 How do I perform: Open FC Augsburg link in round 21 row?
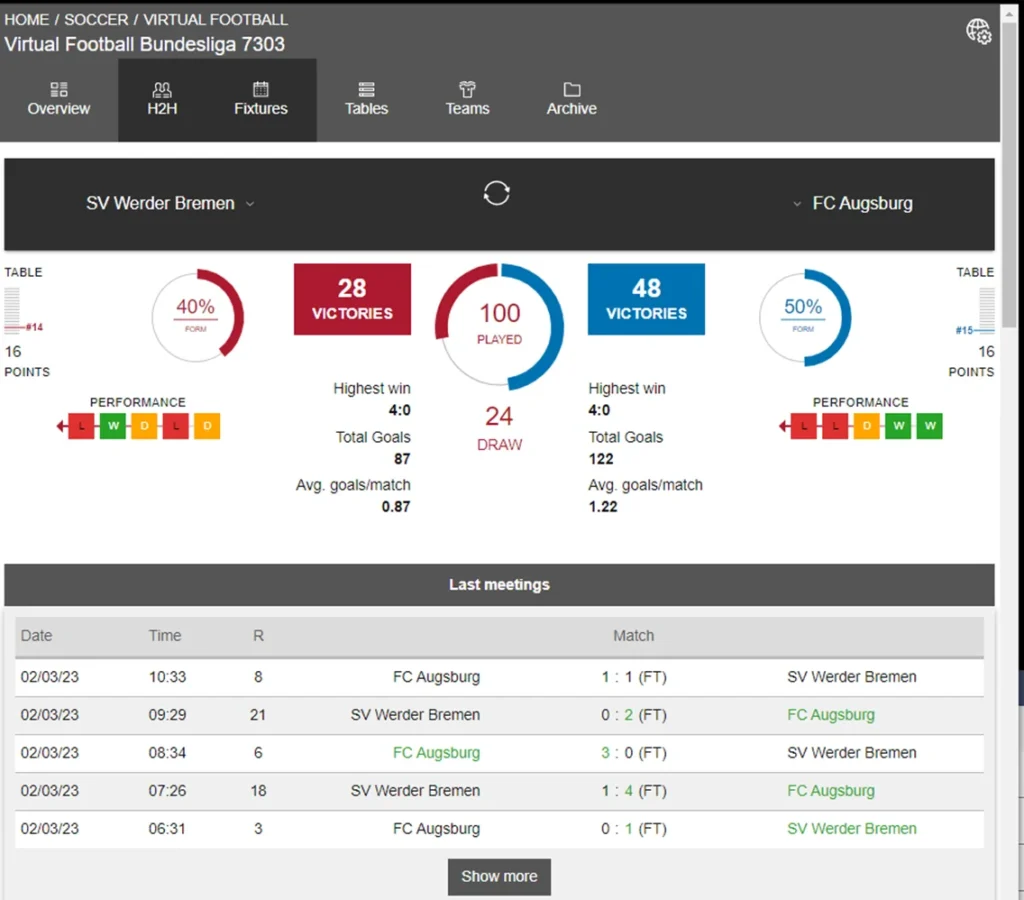point(831,714)
